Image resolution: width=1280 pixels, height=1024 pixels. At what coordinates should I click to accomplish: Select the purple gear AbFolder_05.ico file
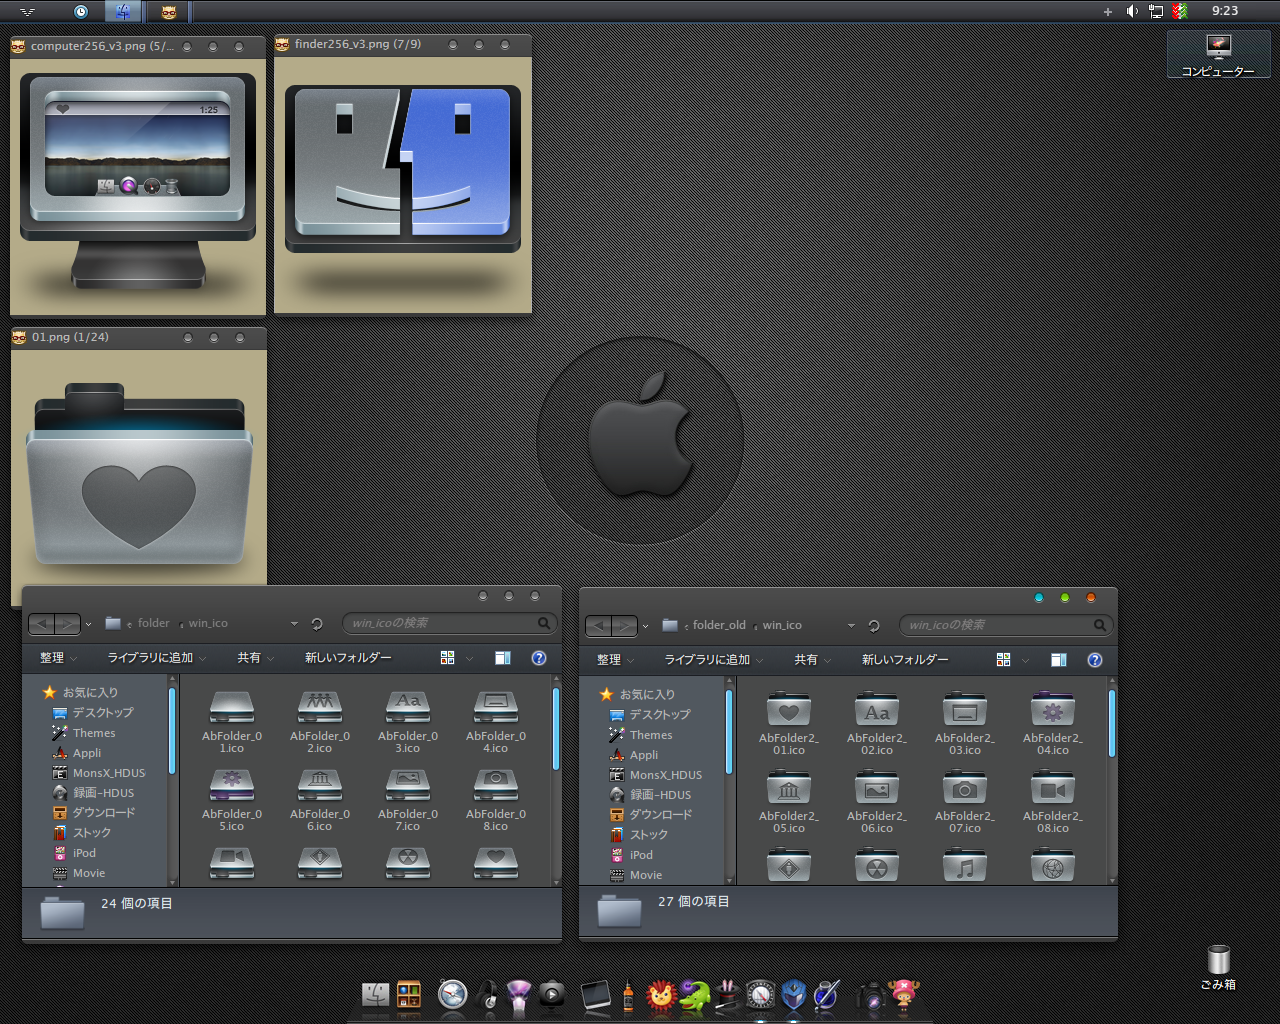(232, 799)
